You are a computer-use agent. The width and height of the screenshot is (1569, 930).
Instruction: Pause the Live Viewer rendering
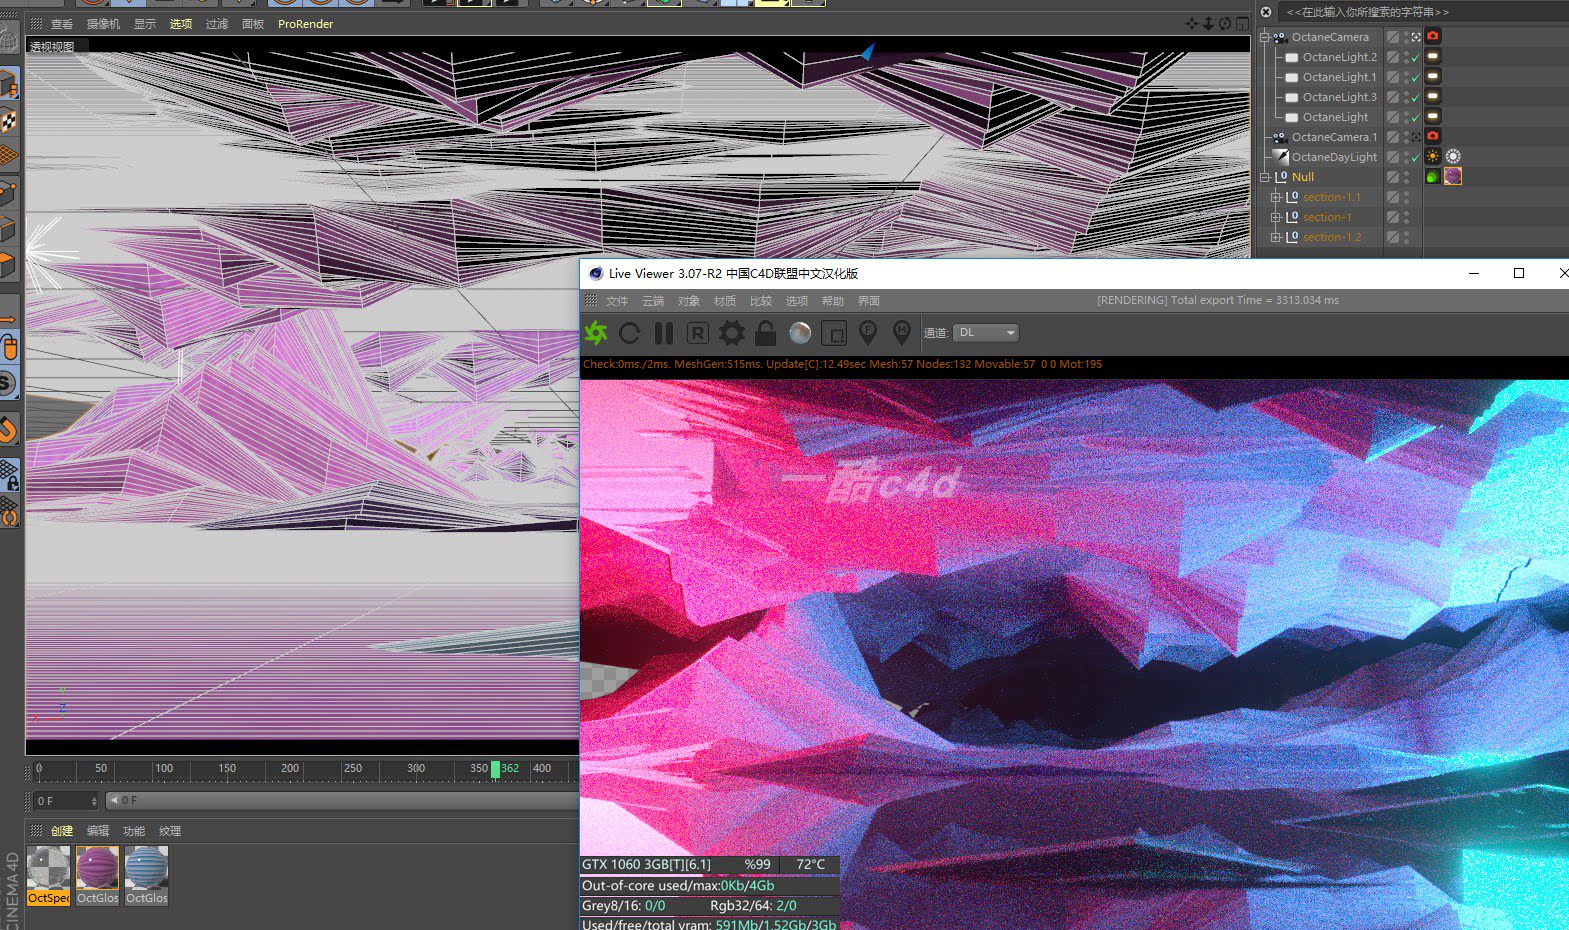664,333
